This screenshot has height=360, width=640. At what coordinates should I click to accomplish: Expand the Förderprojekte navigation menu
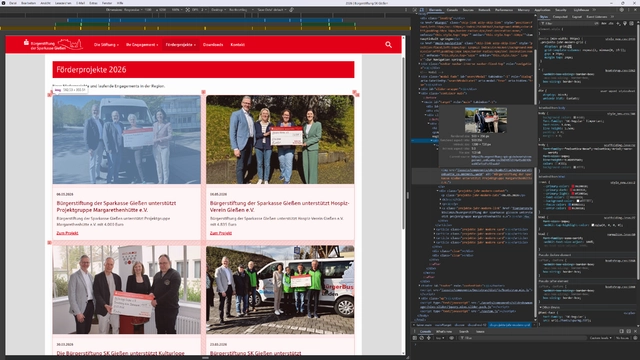coord(180,44)
